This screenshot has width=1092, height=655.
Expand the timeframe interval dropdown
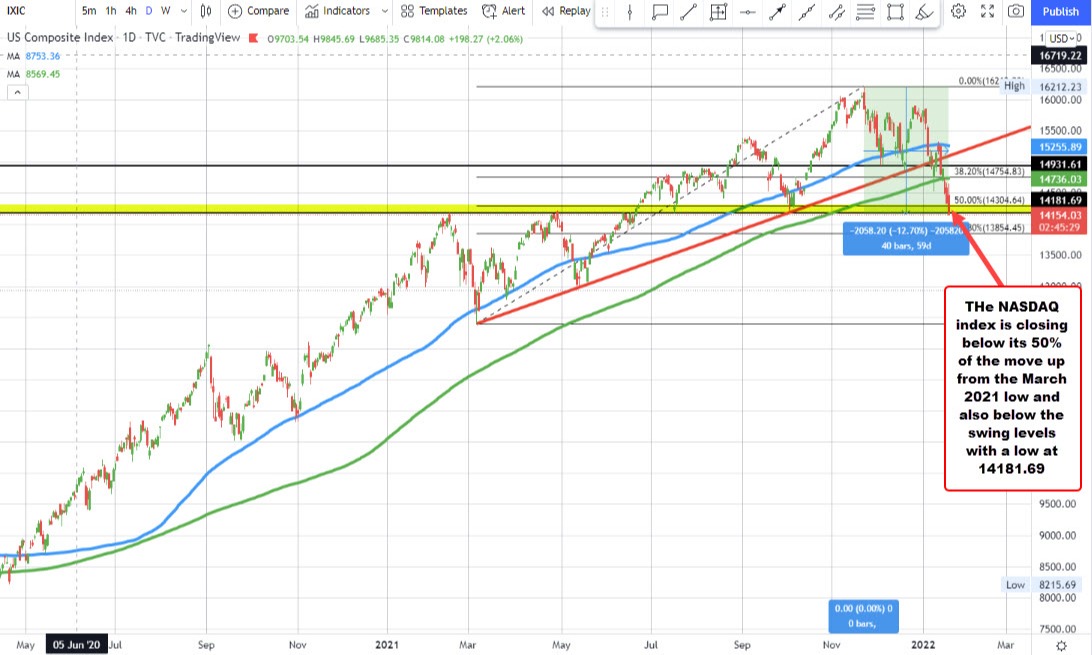[184, 11]
